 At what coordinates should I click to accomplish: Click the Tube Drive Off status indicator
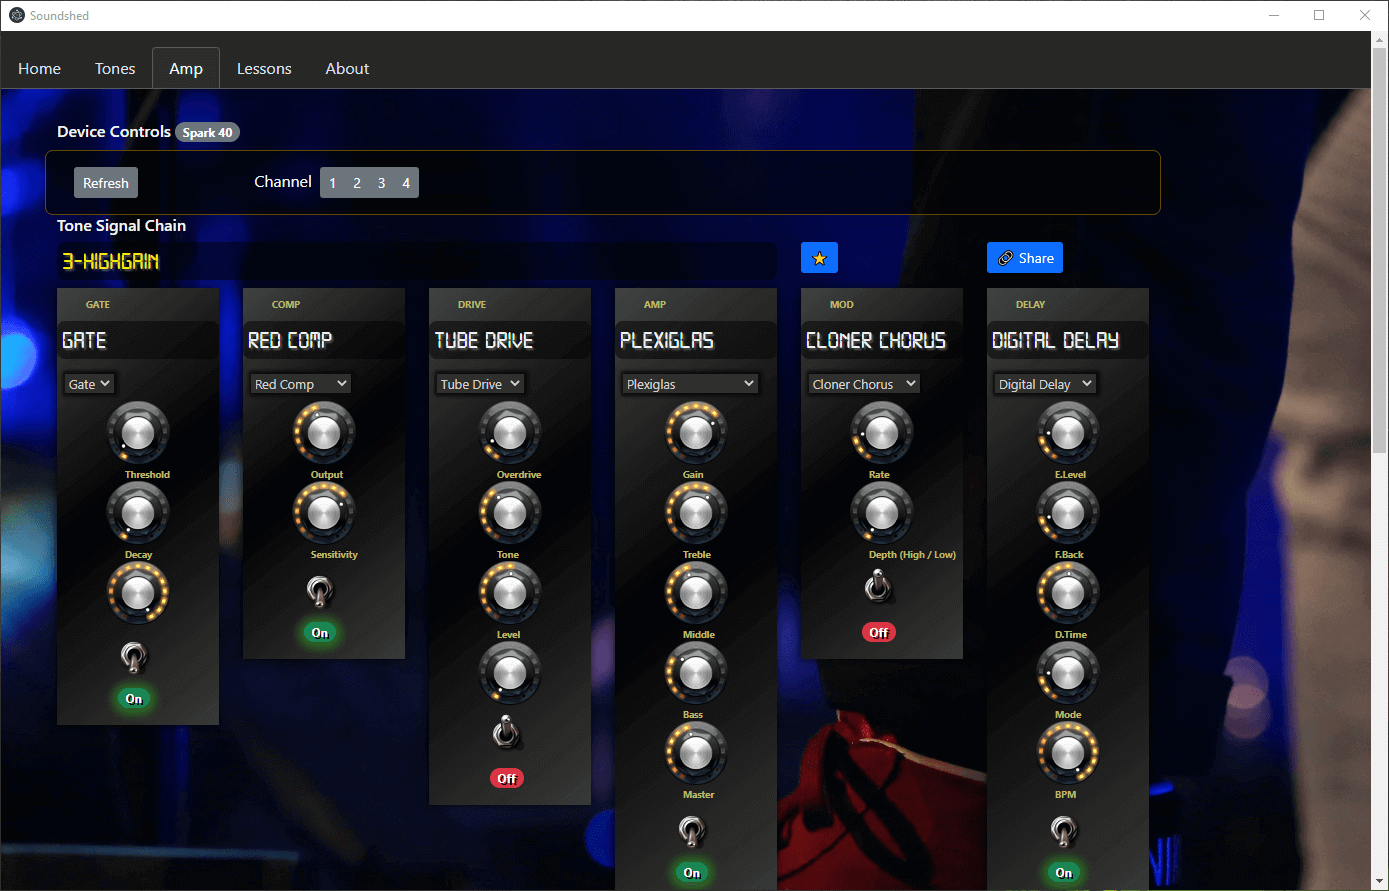click(x=507, y=778)
